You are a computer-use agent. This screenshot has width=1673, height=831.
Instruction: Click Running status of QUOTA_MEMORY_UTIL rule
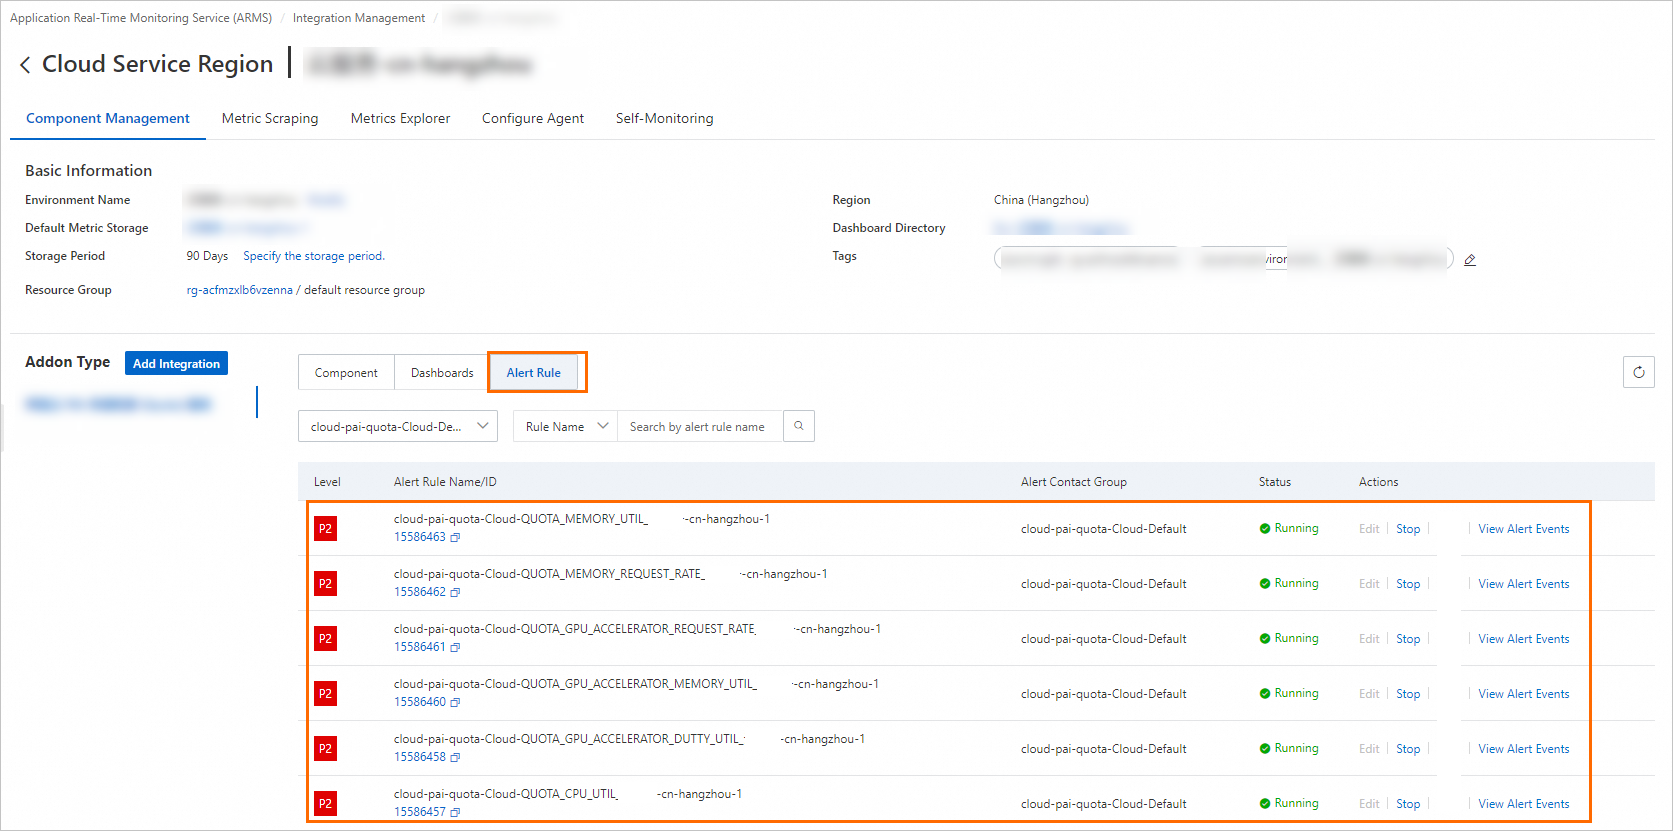coord(1289,528)
